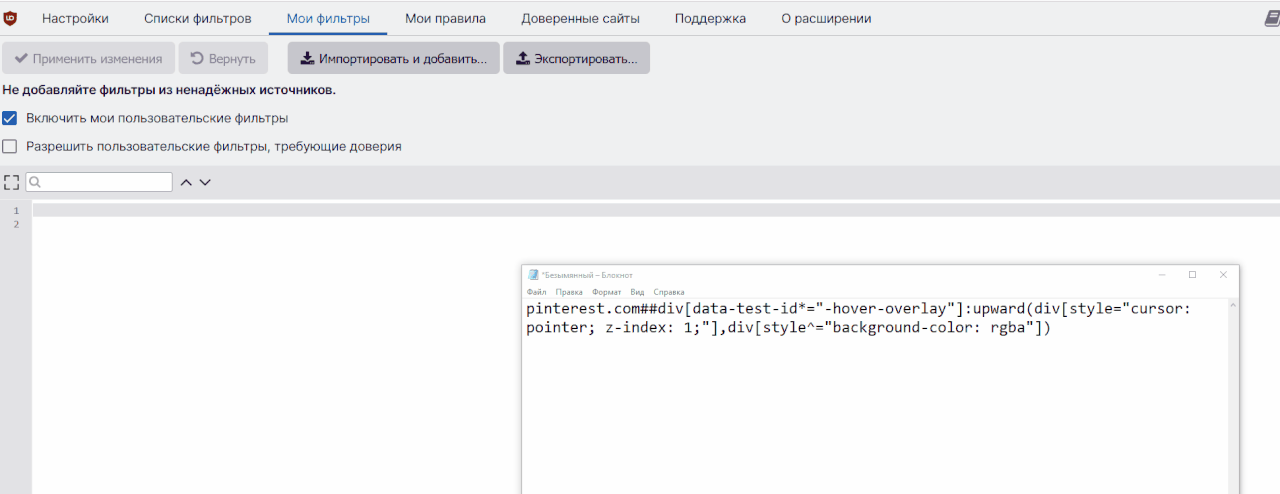Enable filters requiring trust checkbox
The height and width of the screenshot is (494, 1280).
(10, 146)
